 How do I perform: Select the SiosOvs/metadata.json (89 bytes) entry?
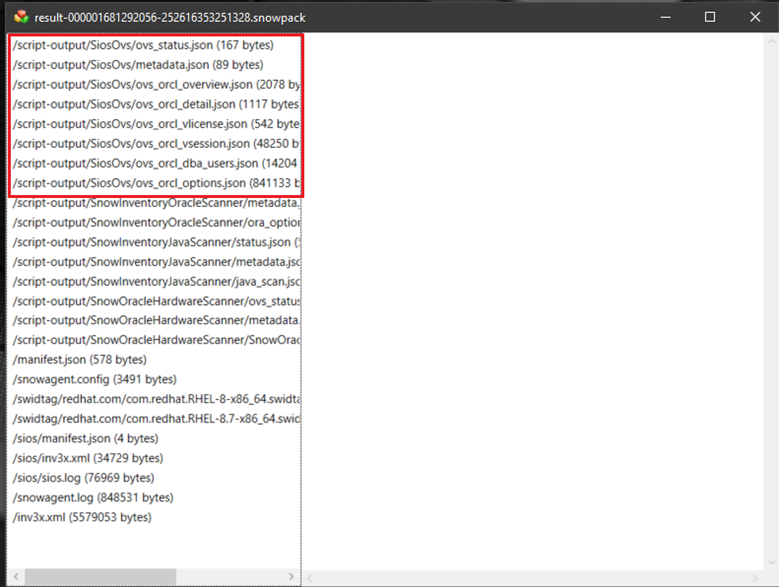pyautogui.click(x=138, y=65)
